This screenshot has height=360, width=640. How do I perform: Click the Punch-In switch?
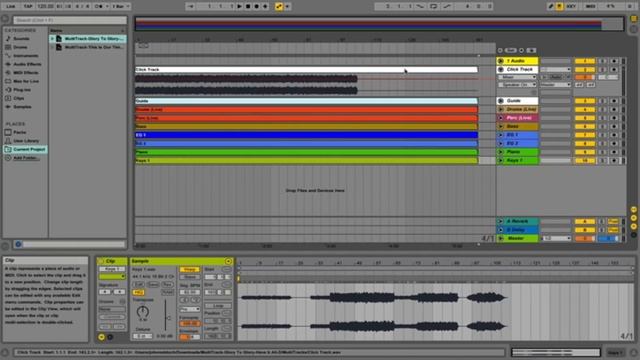point(420,7)
